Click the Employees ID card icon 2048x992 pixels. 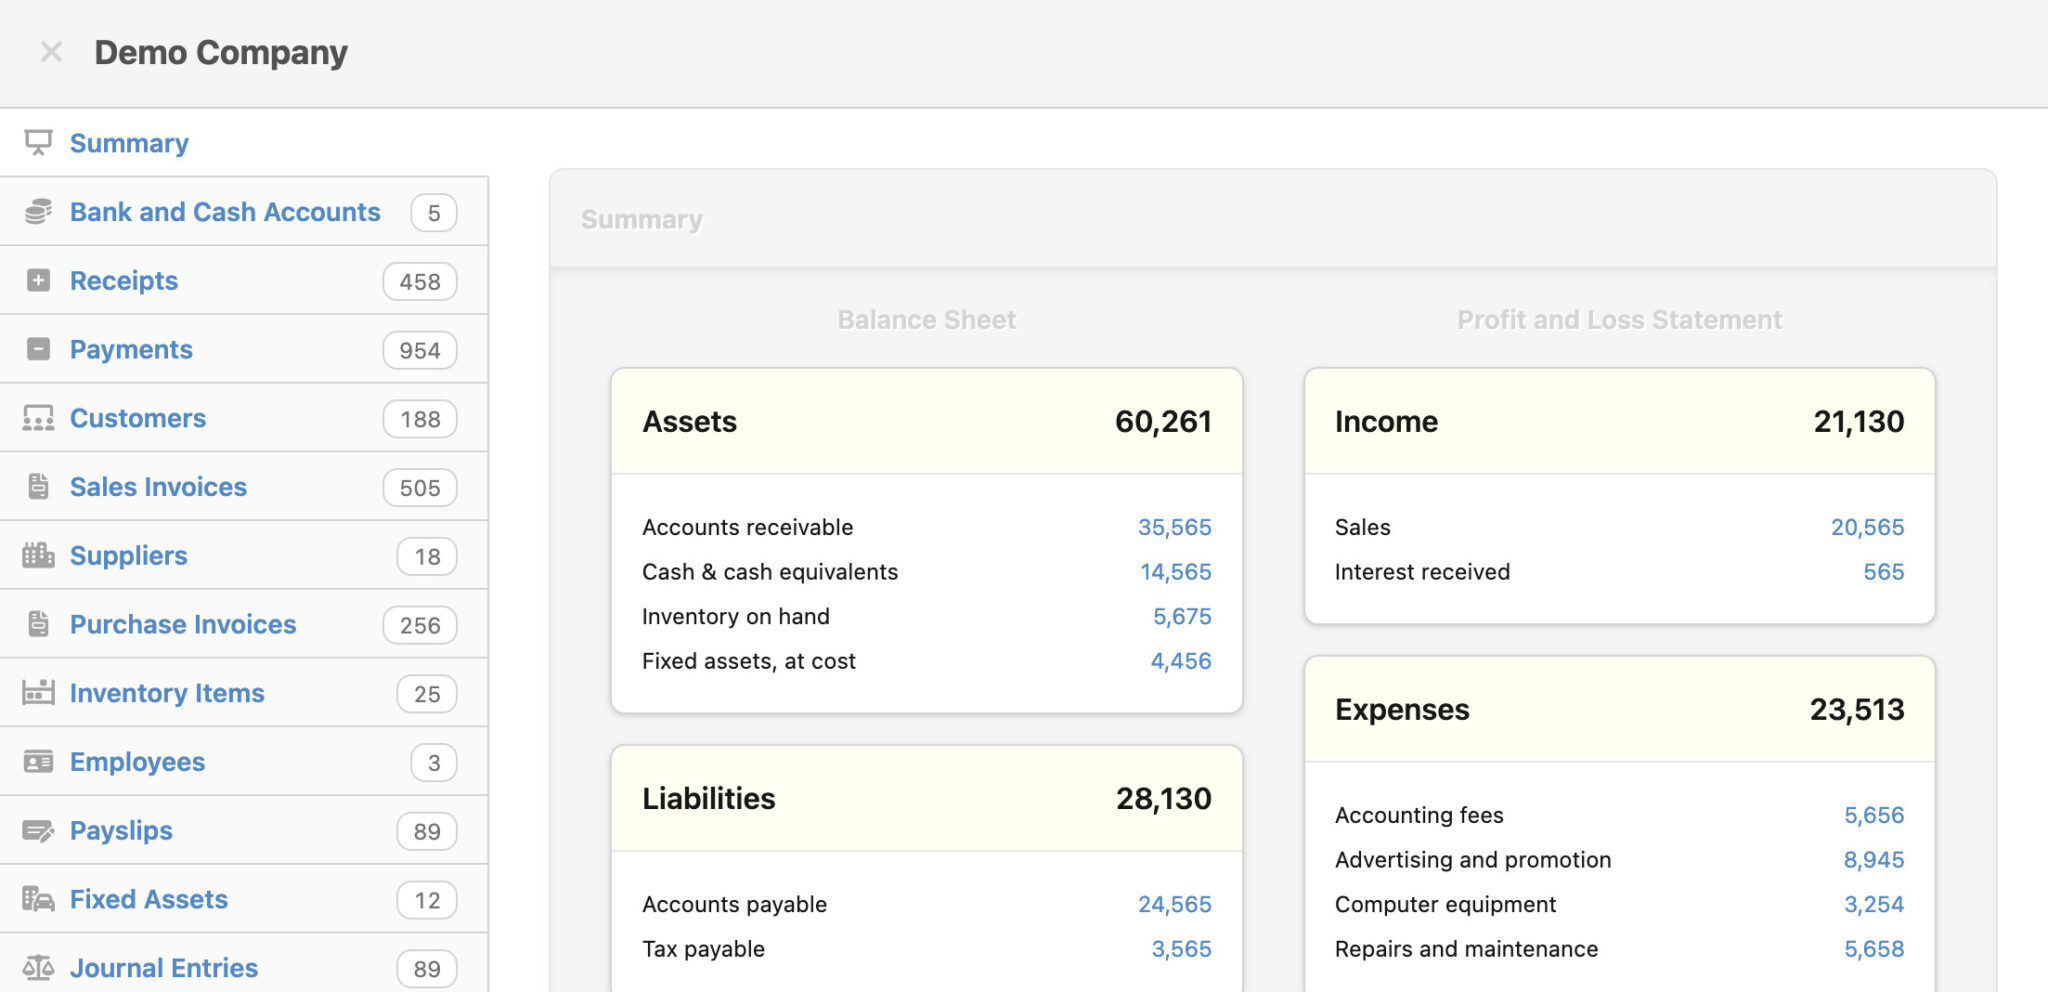pos(38,761)
